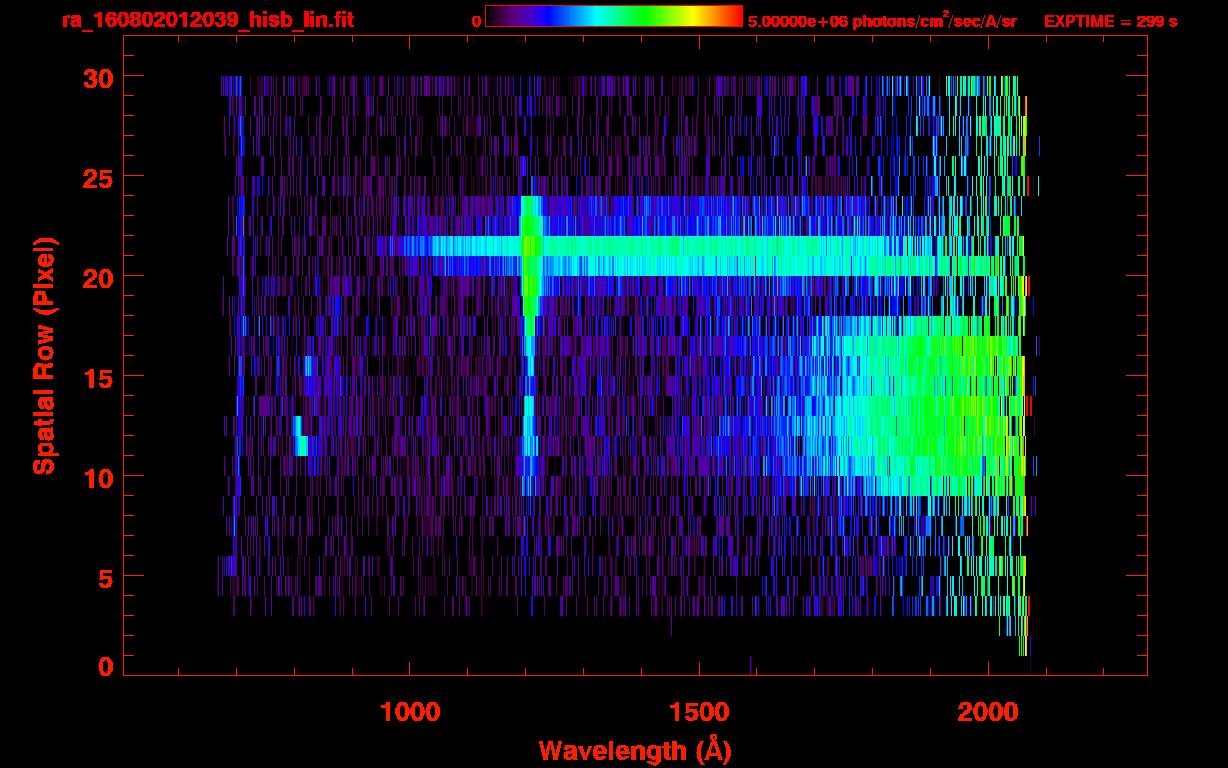This screenshot has width=1228, height=768.
Task: Click the color scale minimum label 0
Action: point(477,21)
